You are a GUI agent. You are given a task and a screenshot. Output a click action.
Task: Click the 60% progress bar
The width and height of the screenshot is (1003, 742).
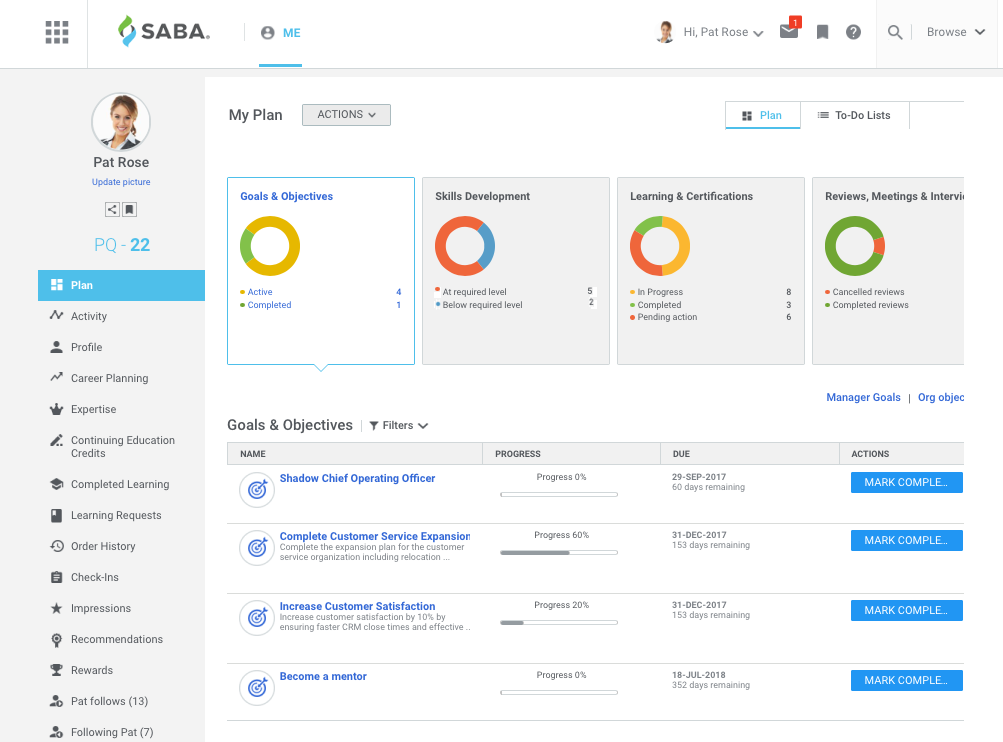pos(559,553)
